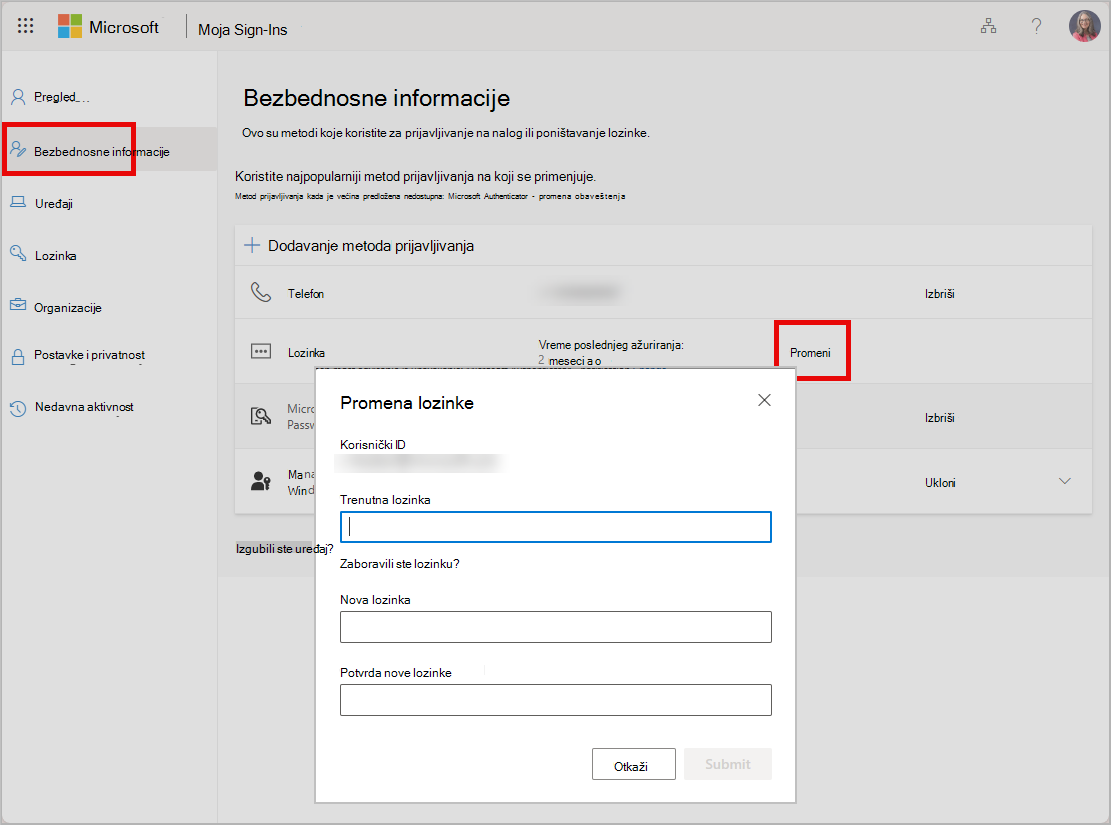
Task: Click Dodavanje metoda prijavljivanja
Action: pyautogui.click(x=371, y=246)
